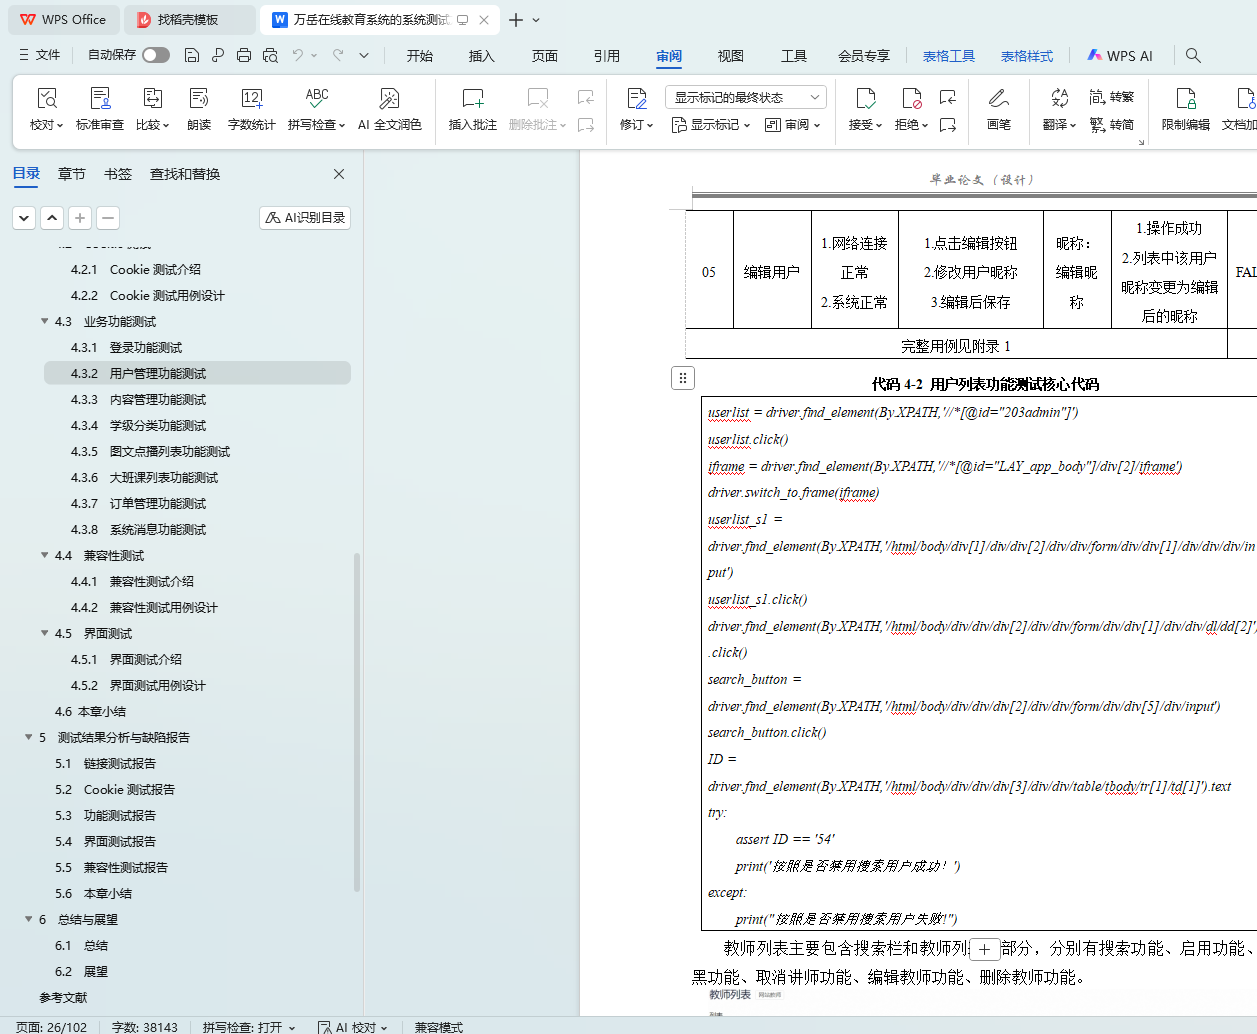Select the 画笔 pen tool
This screenshot has height=1034, width=1257.
998,99
